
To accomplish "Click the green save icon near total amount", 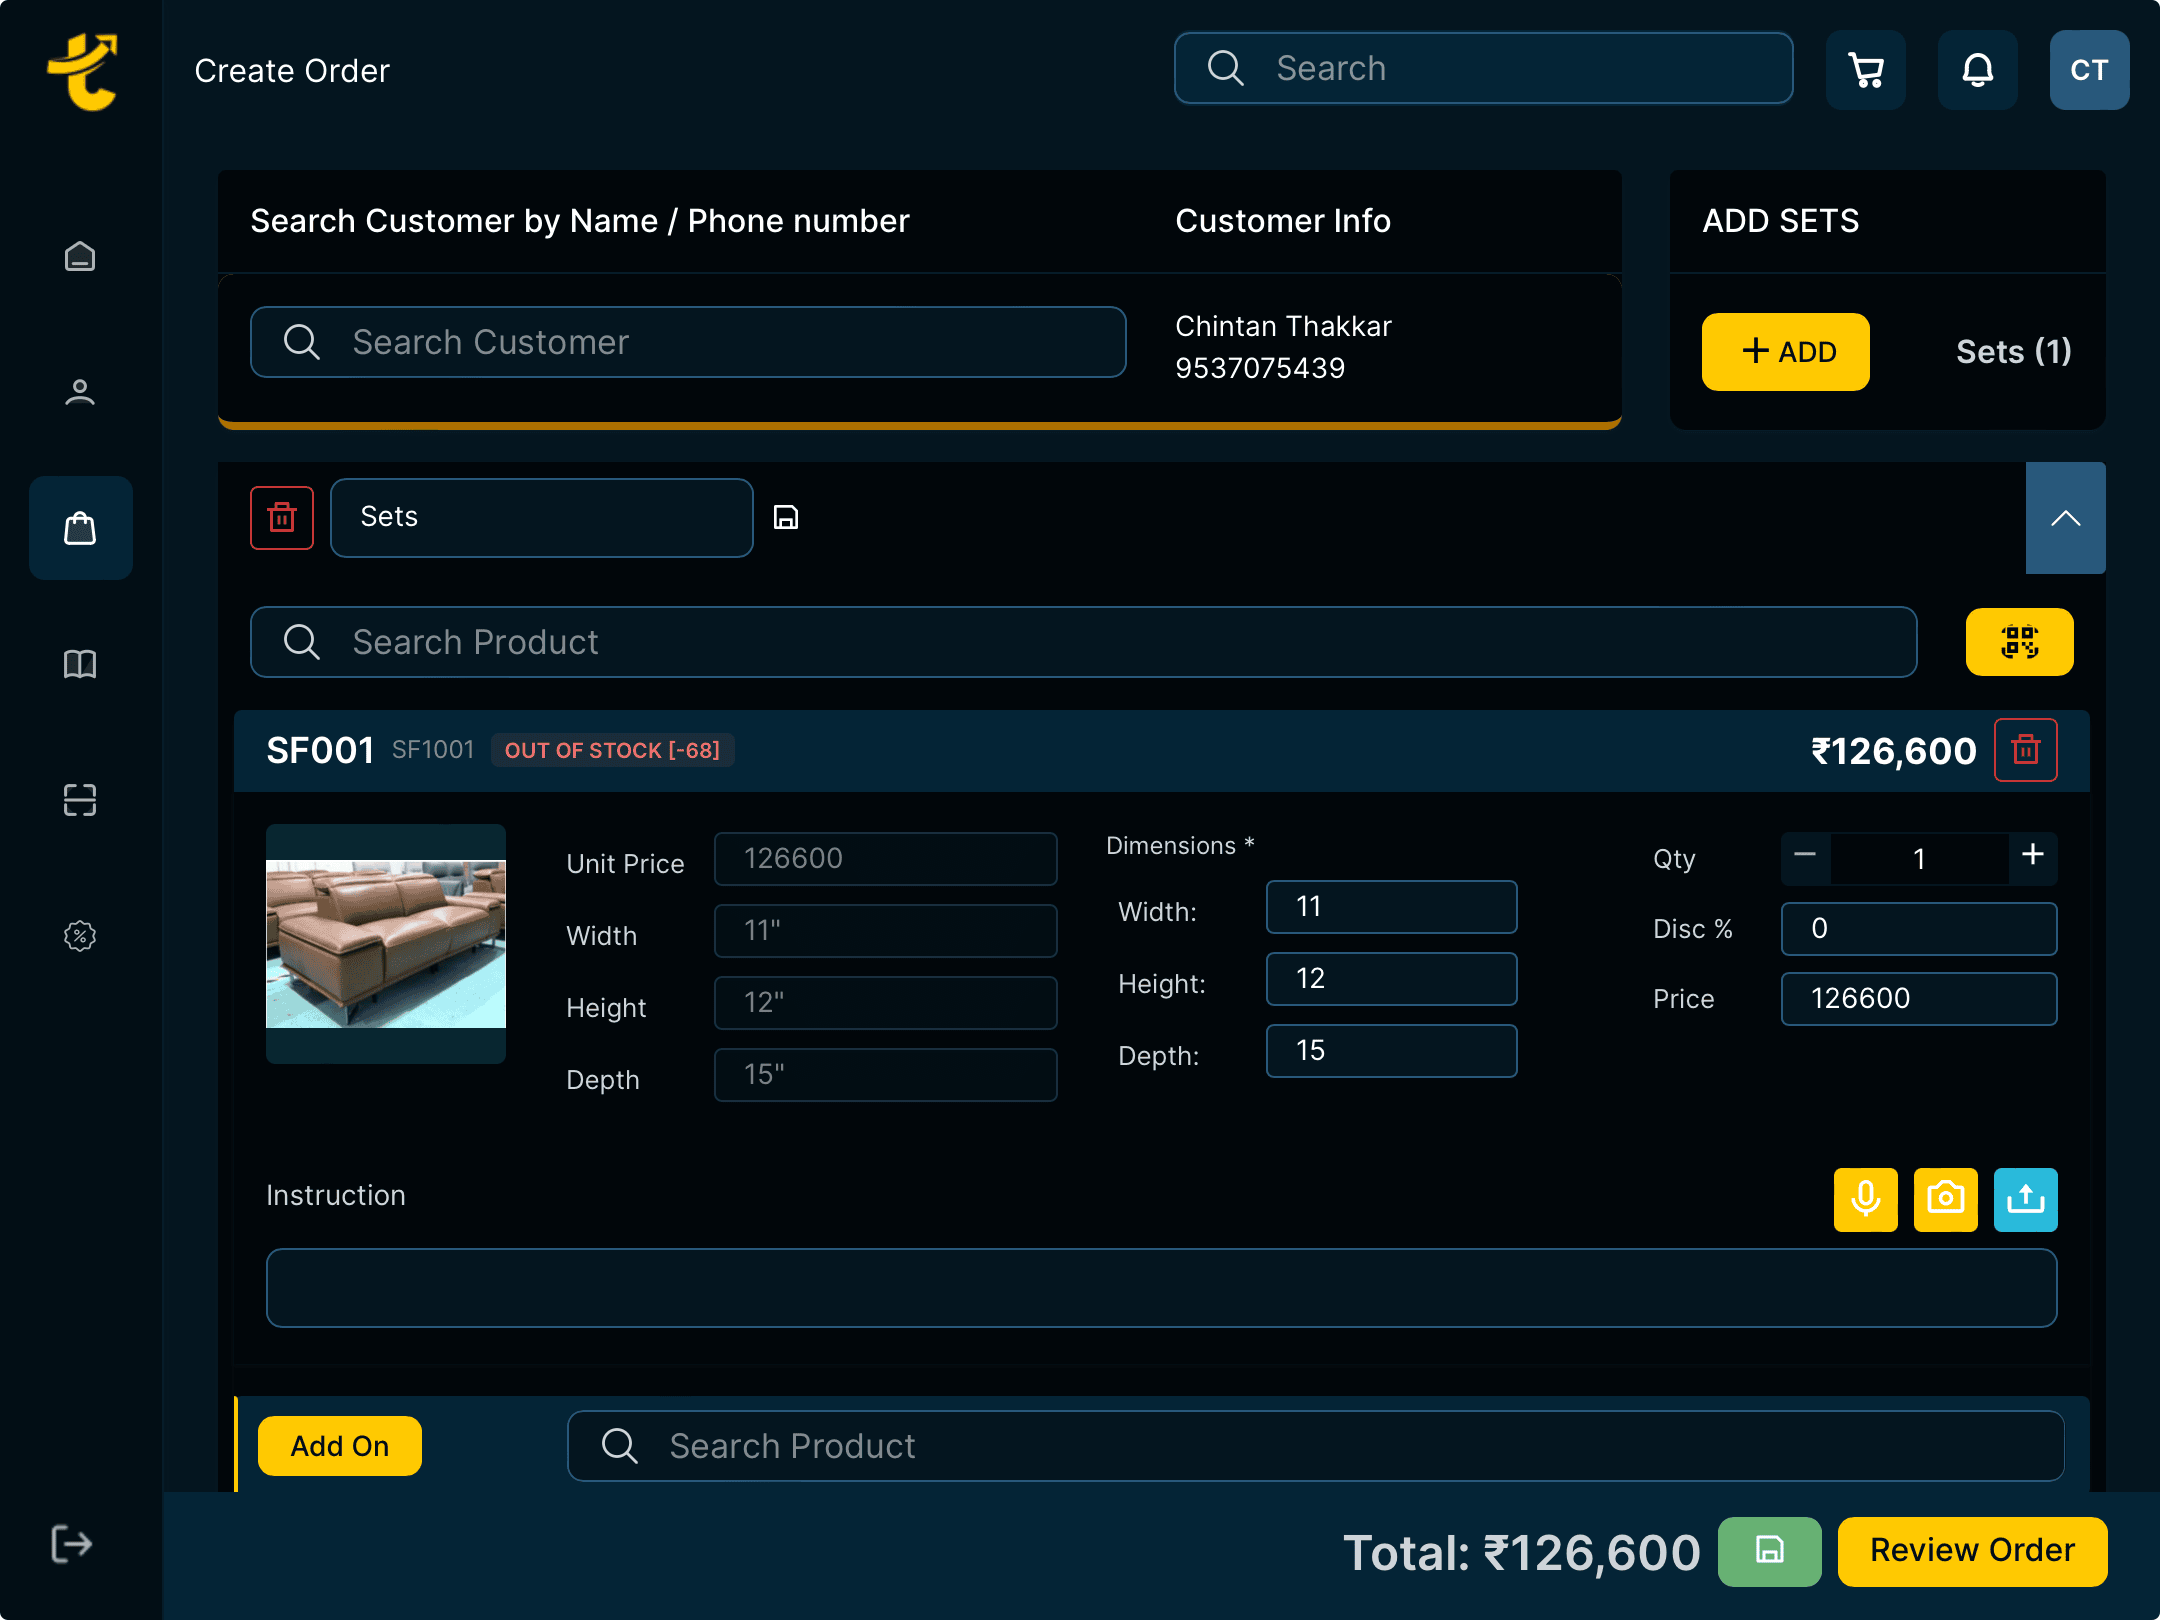I will [x=1769, y=1550].
